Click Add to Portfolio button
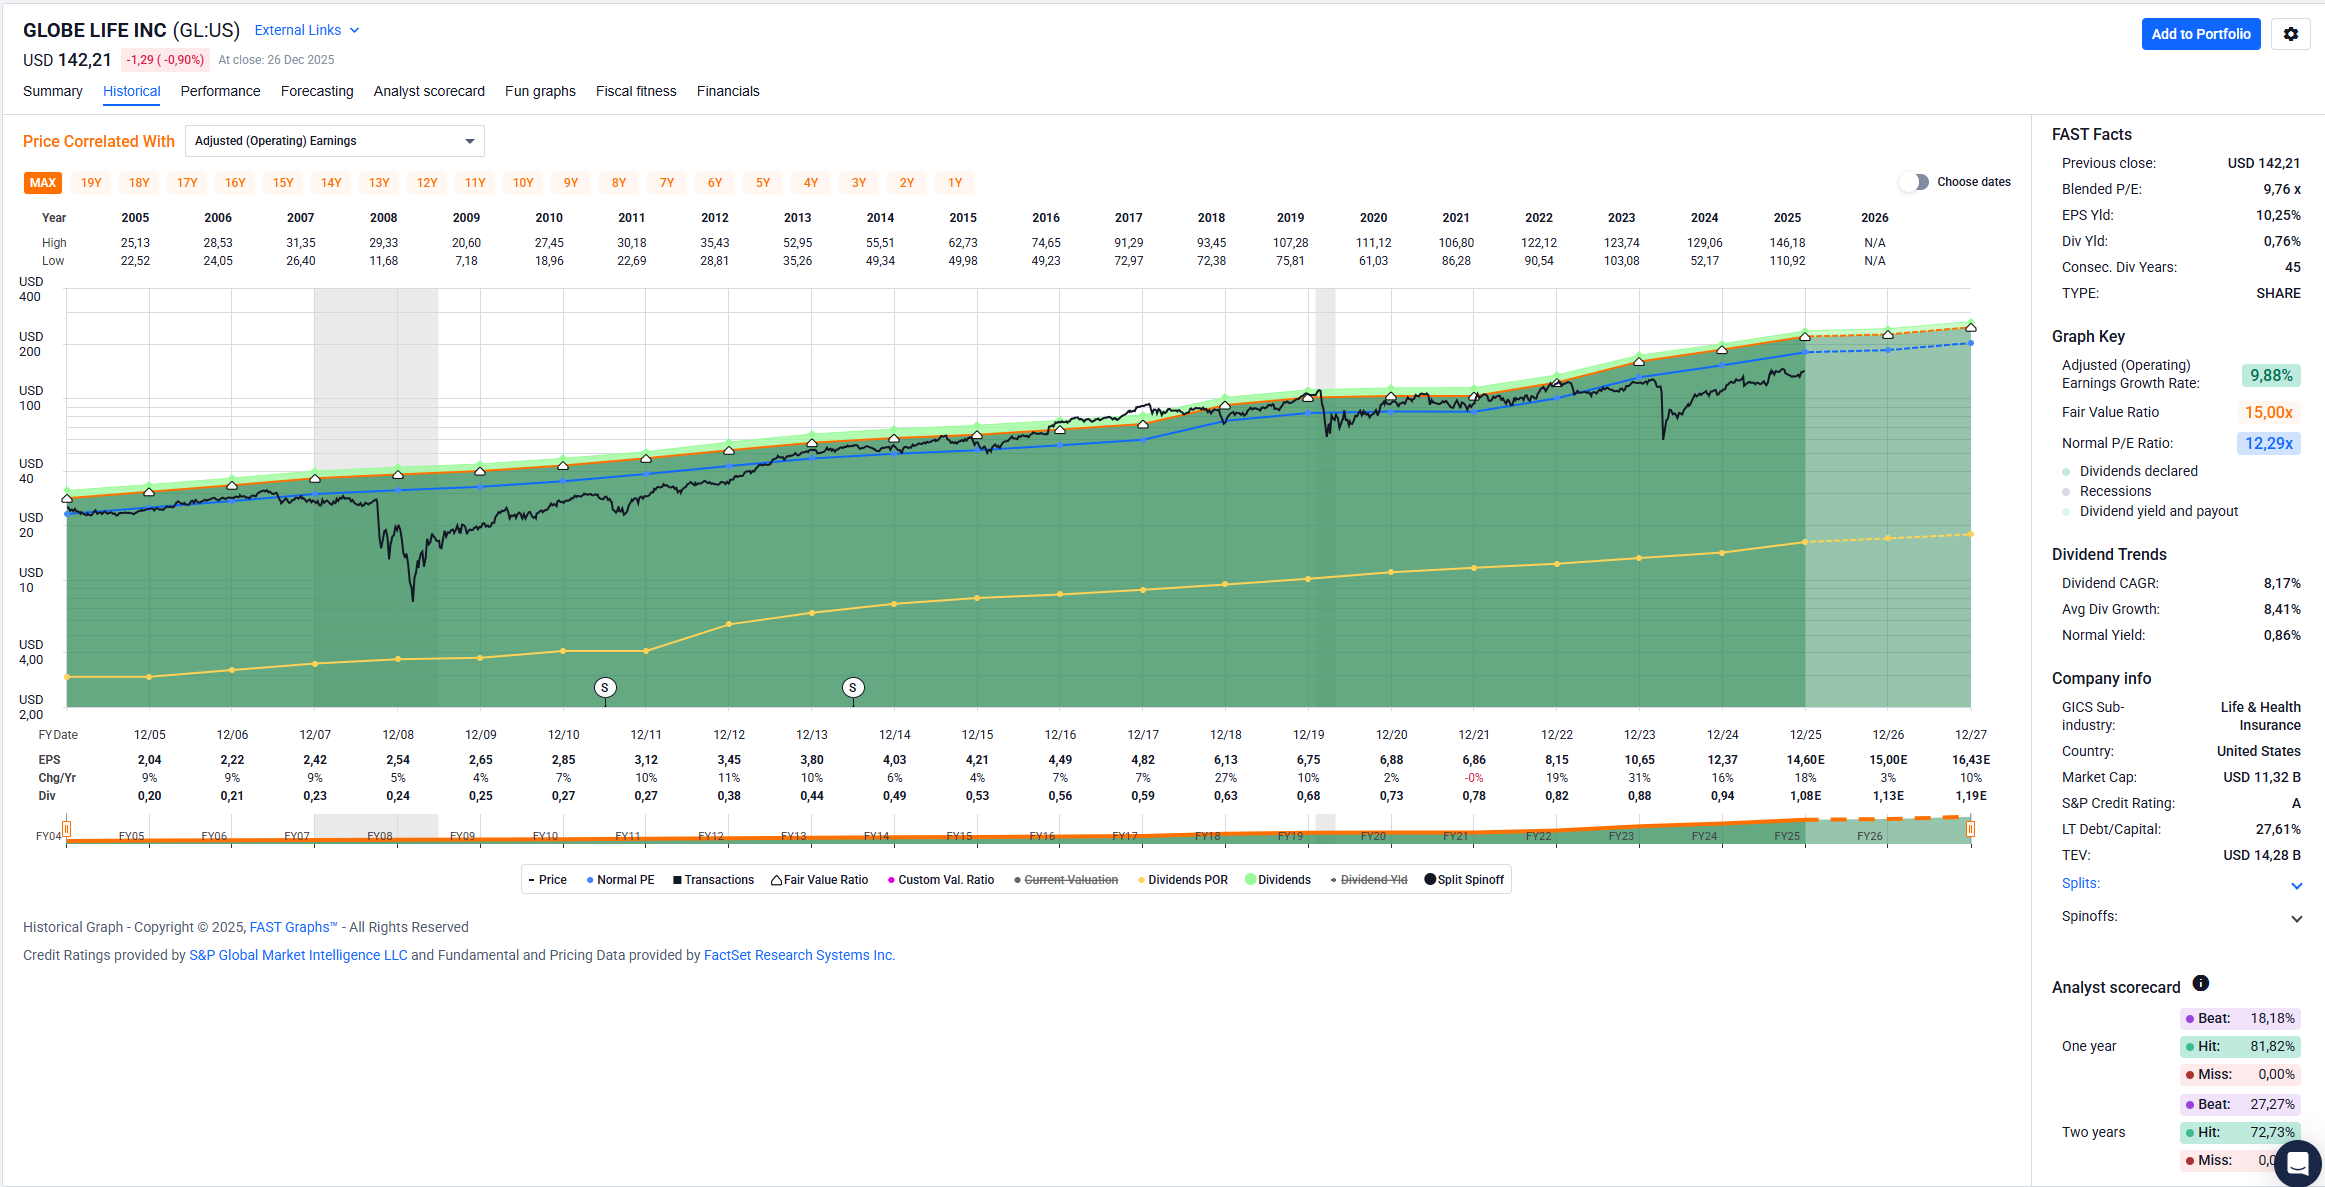 (2200, 34)
